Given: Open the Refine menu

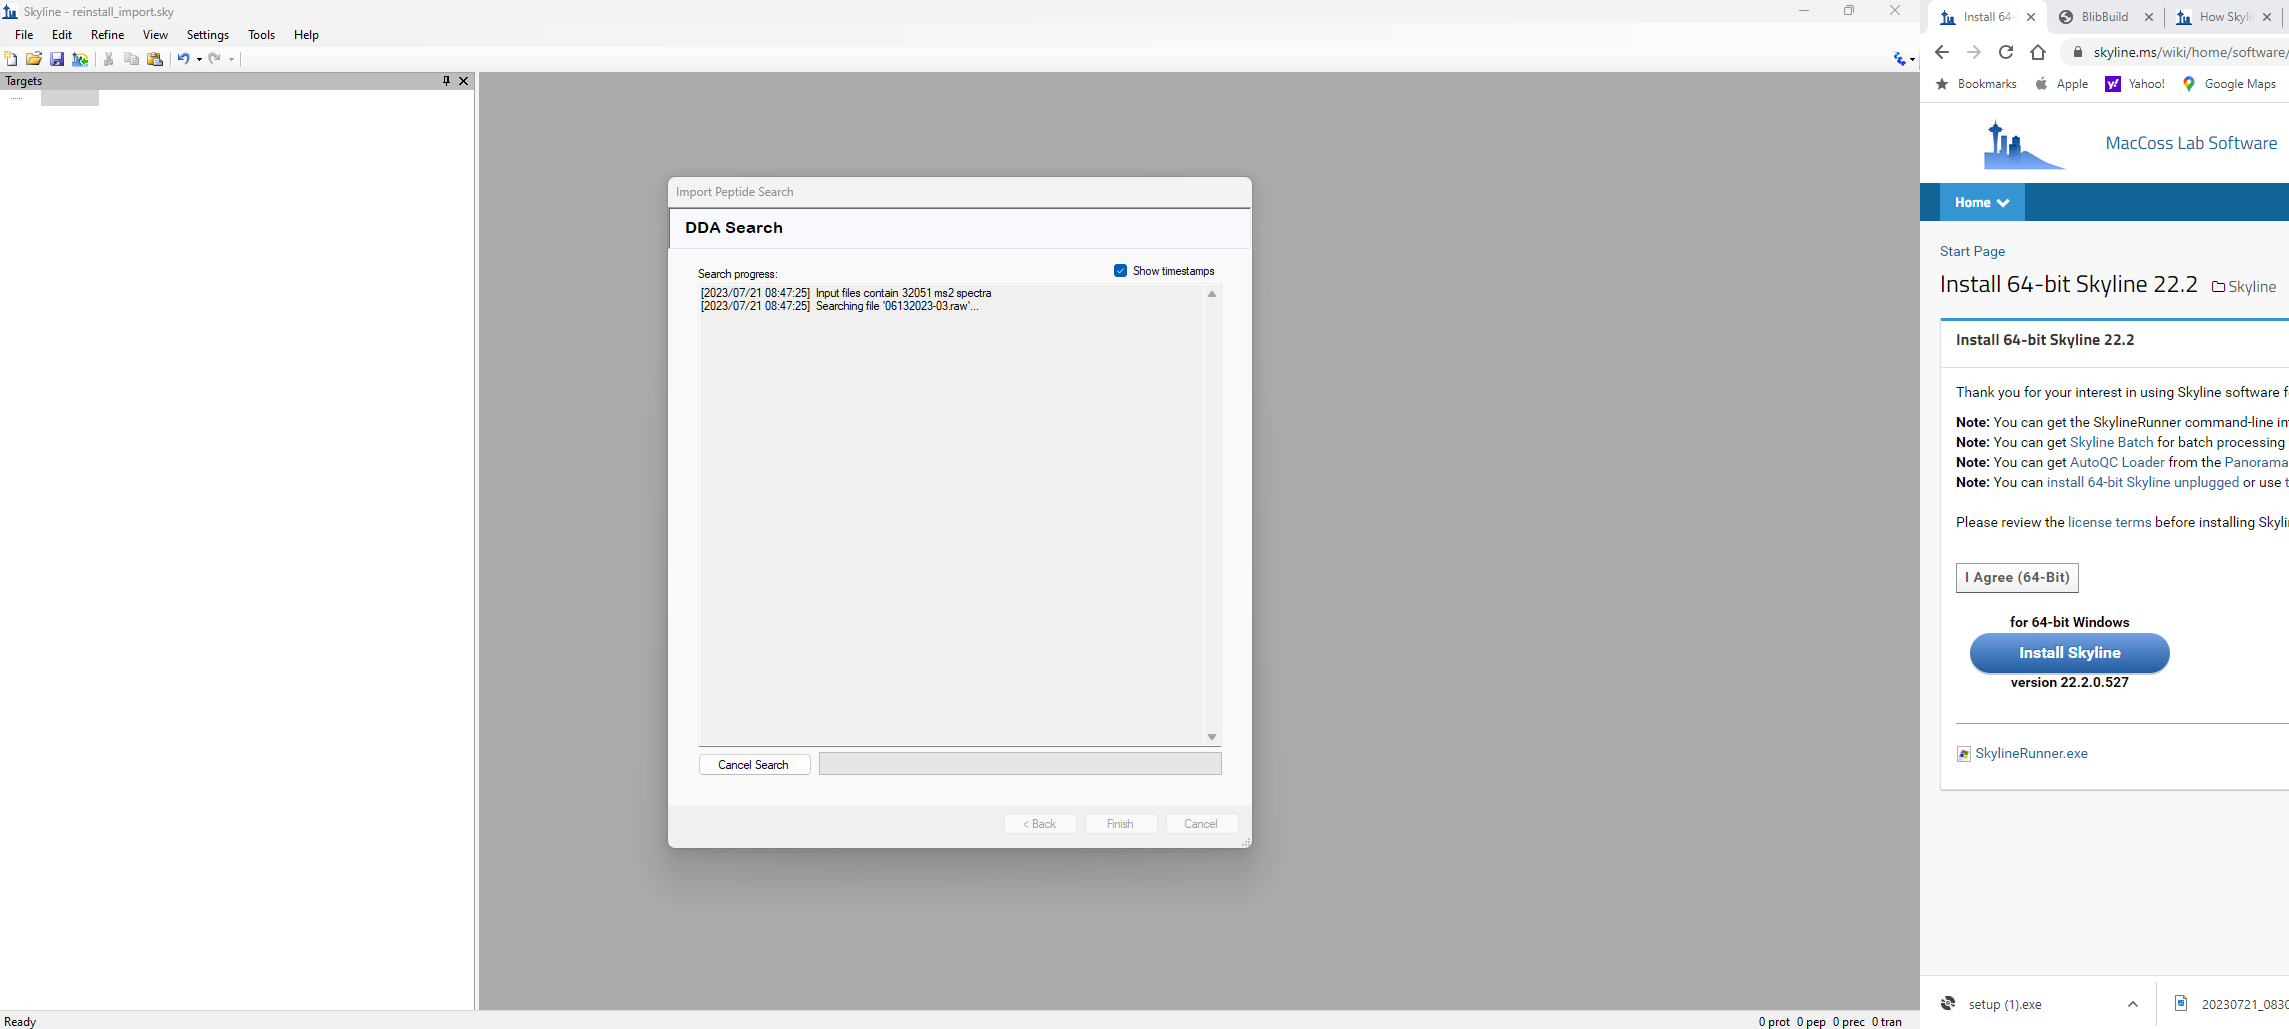Looking at the screenshot, I should pyautogui.click(x=107, y=35).
